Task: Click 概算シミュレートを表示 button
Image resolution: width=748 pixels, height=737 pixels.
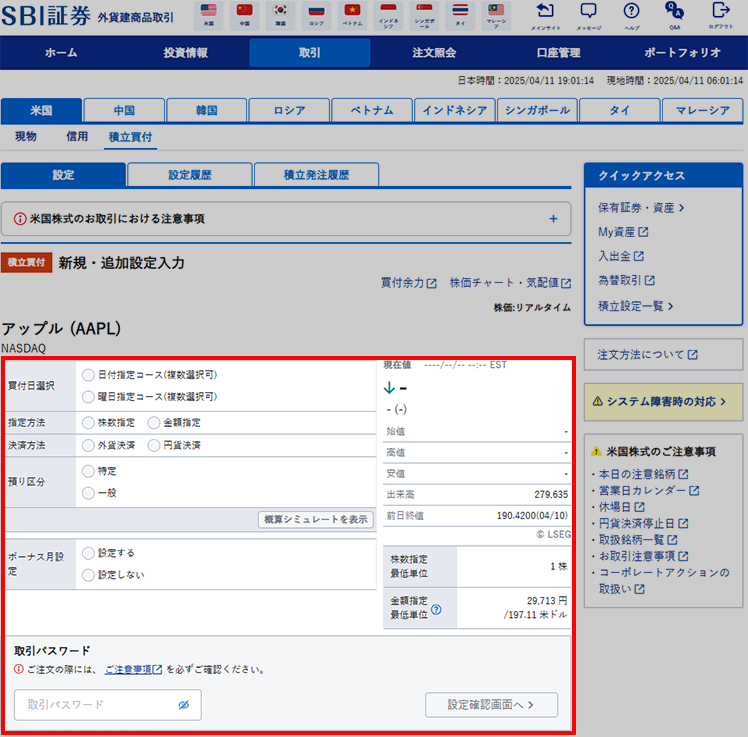Action: point(316,519)
